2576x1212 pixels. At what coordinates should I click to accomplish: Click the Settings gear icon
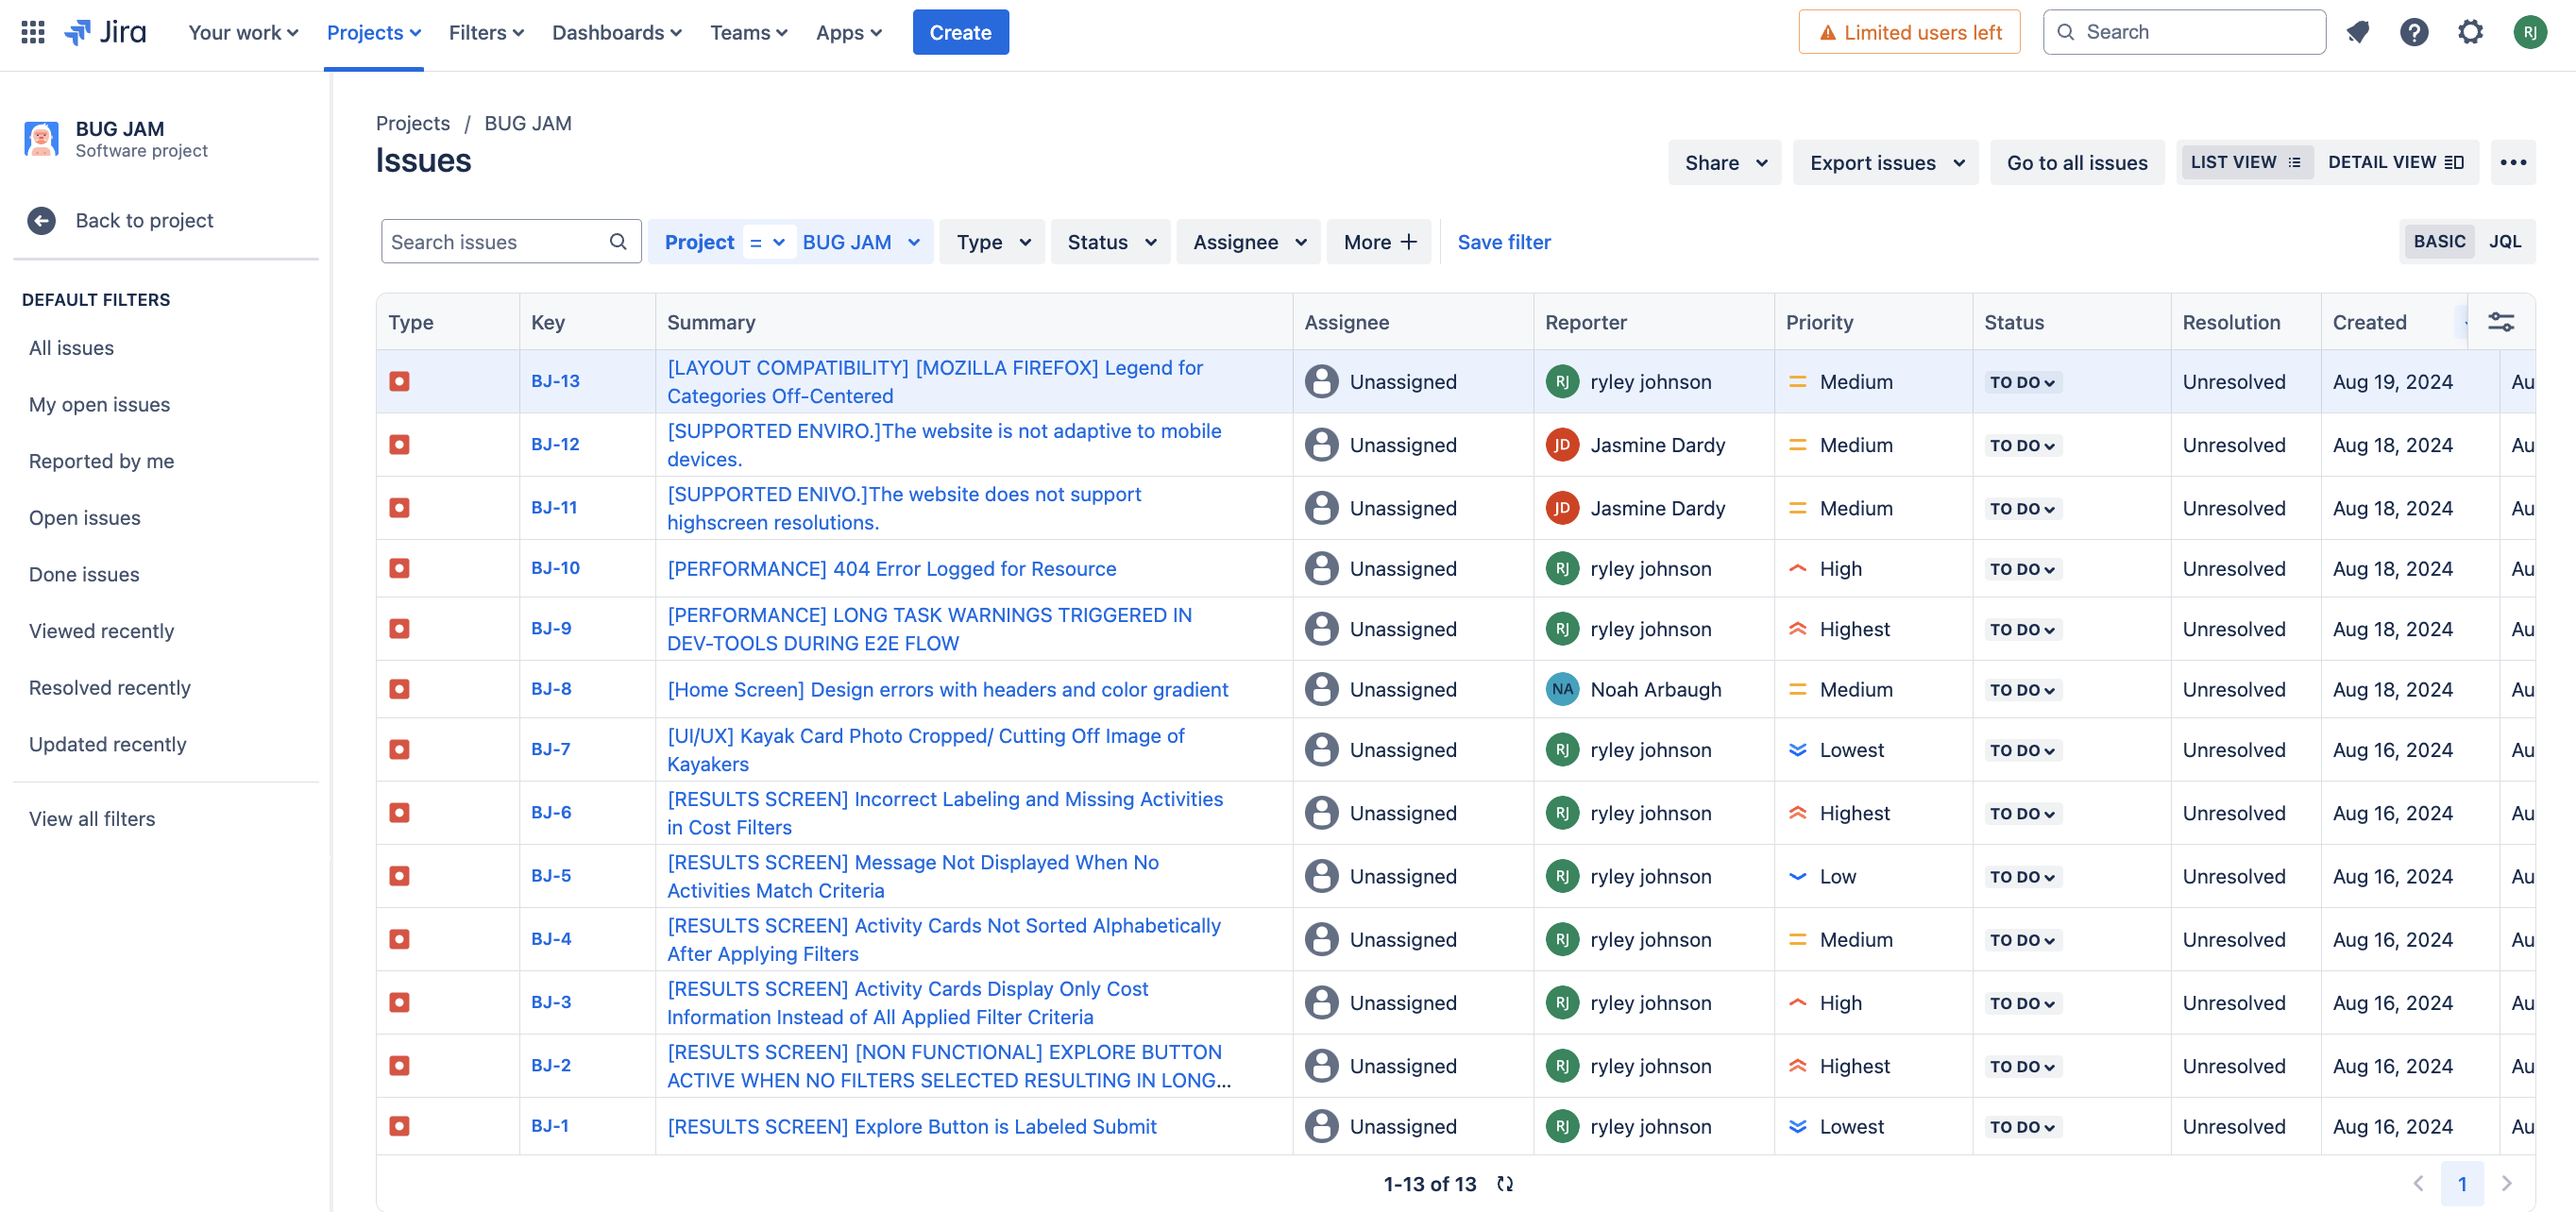click(2469, 31)
